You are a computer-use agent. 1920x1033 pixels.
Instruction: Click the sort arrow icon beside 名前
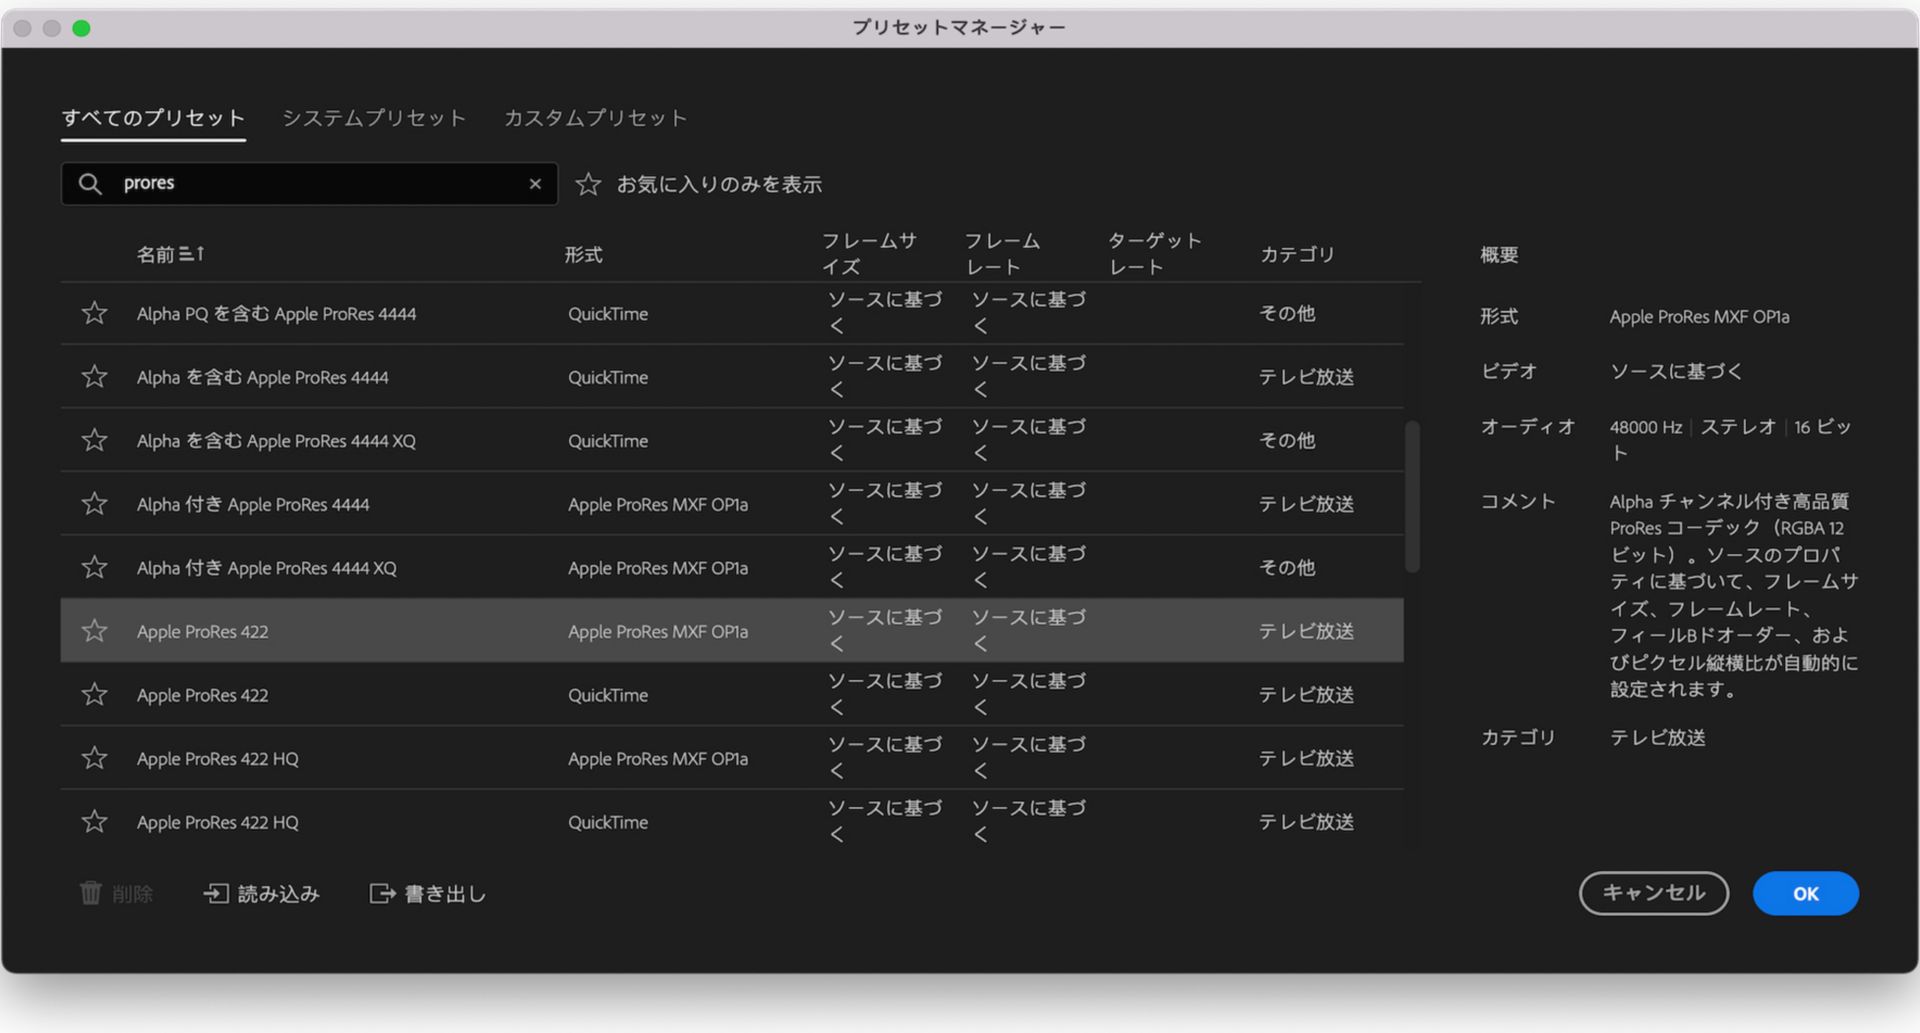pyautogui.click(x=192, y=254)
